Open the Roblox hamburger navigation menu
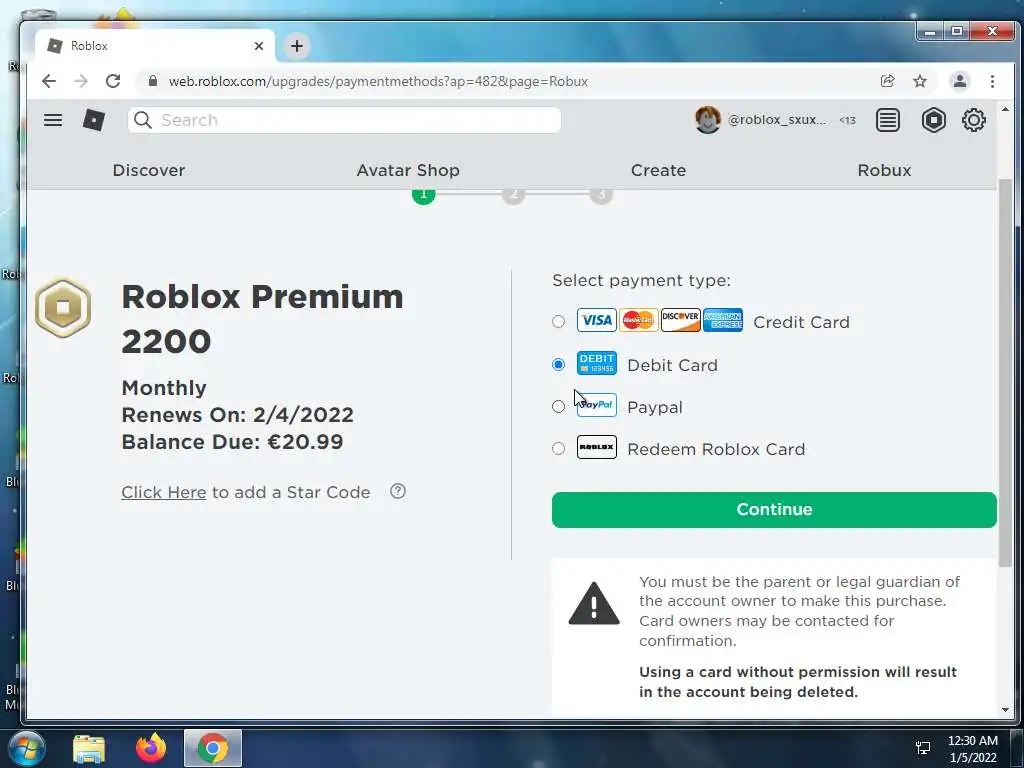The image size is (1024, 768). (x=53, y=120)
